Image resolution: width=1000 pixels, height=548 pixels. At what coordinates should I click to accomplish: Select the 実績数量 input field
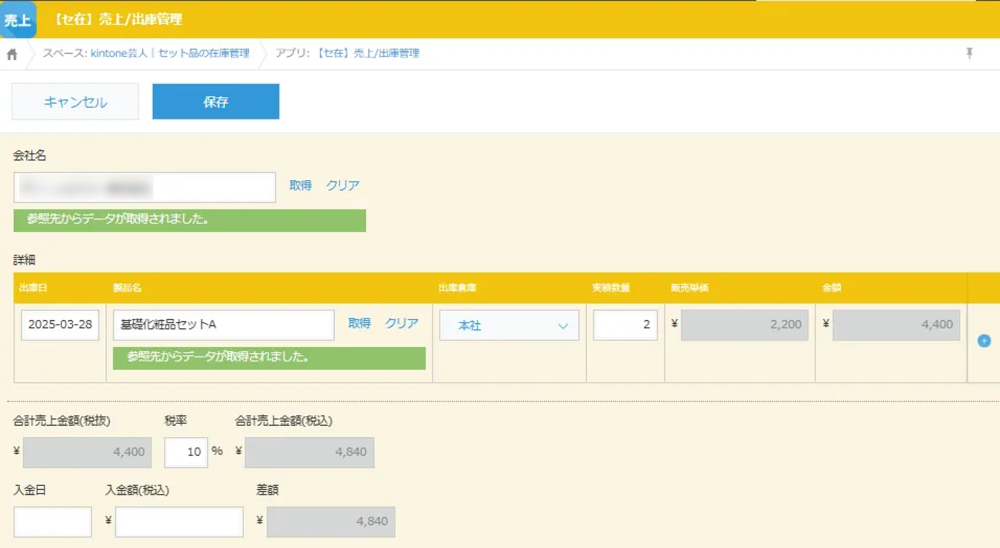(x=625, y=325)
